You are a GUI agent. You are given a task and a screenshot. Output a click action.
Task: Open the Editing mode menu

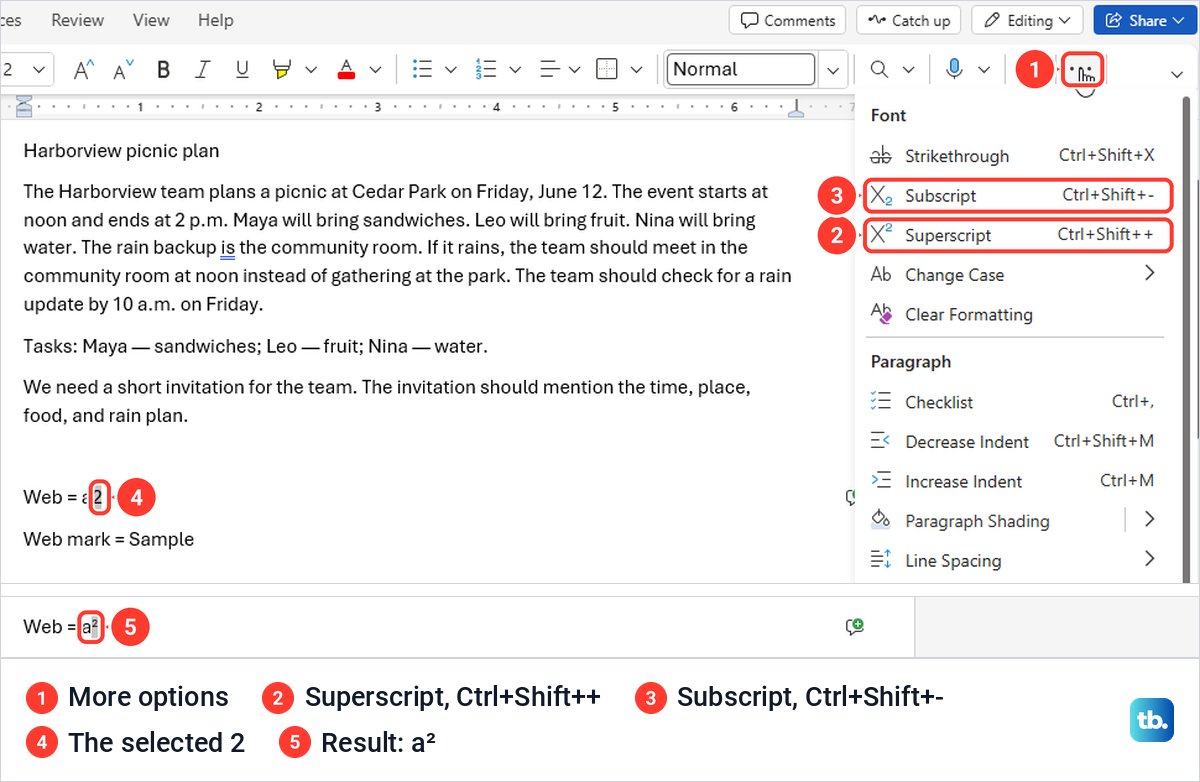pyautogui.click(x=1027, y=20)
